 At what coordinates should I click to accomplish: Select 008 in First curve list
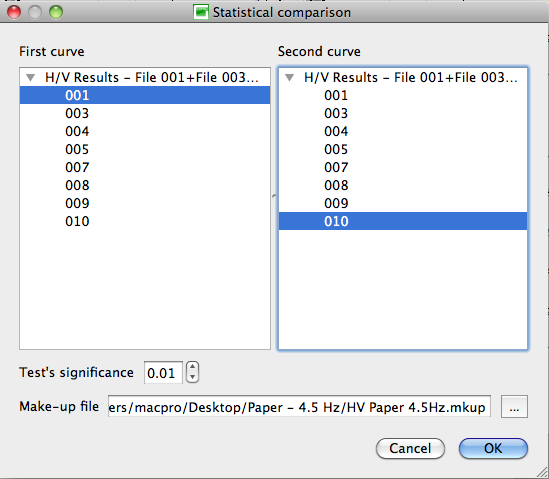pyautogui.click(x=145, y=185)
